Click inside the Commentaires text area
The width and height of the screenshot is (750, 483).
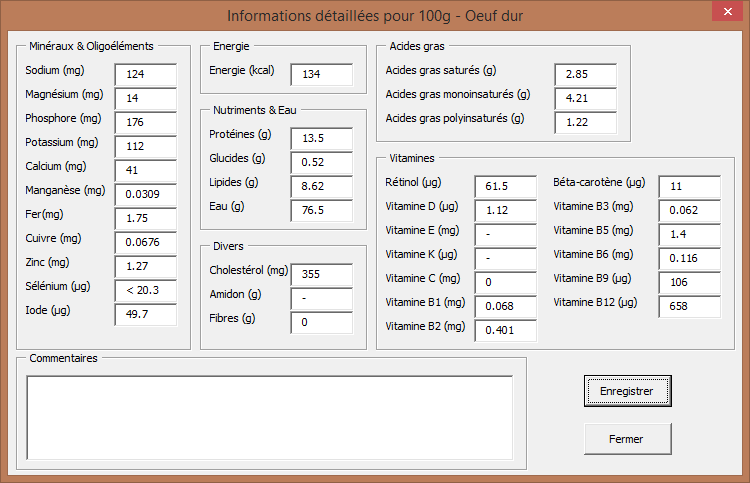click(270, 418)
